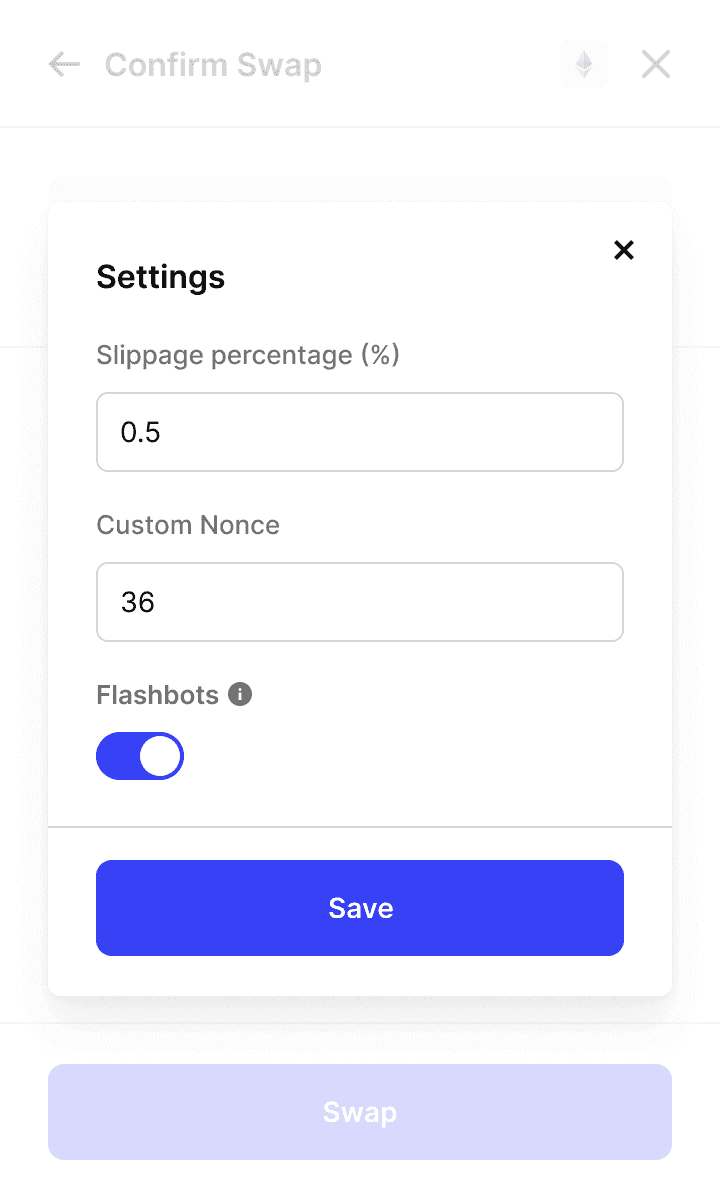This screenshot has height=1200, width=720.
Task: Click the X beside the Ethereum icon
Action: click(655, 64)
